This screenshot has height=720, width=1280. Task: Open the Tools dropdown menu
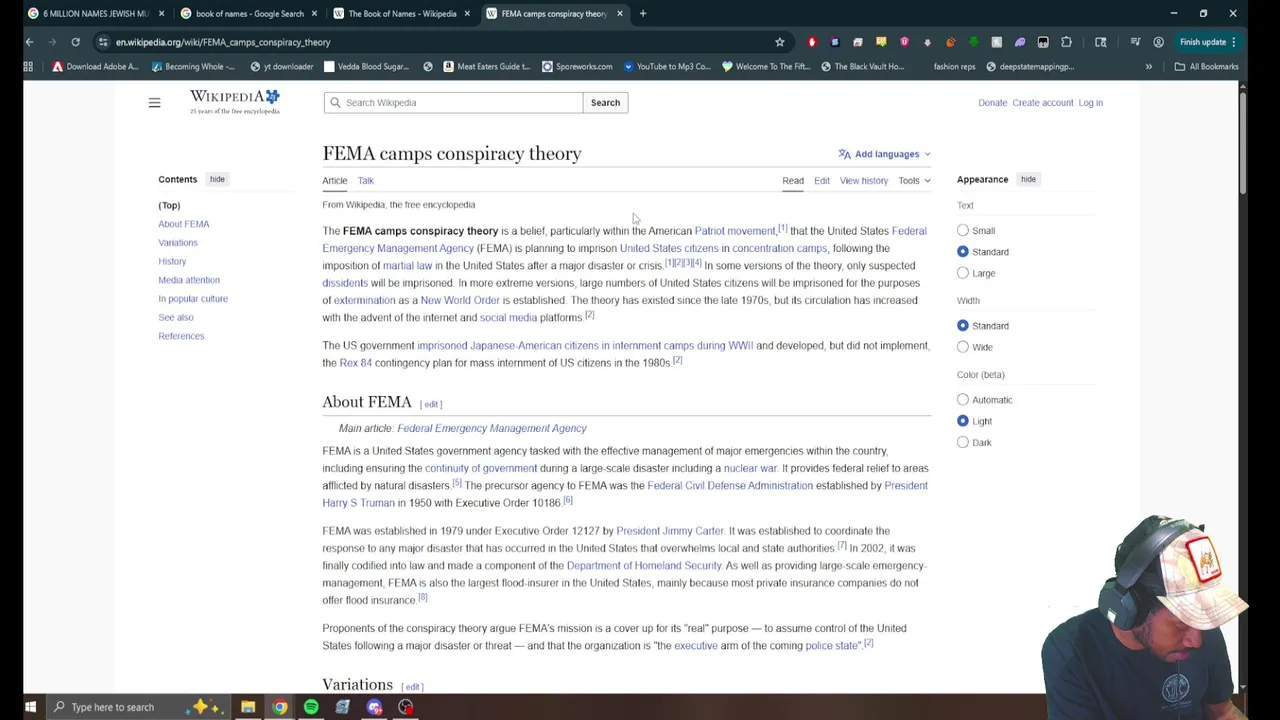(914, 181)
